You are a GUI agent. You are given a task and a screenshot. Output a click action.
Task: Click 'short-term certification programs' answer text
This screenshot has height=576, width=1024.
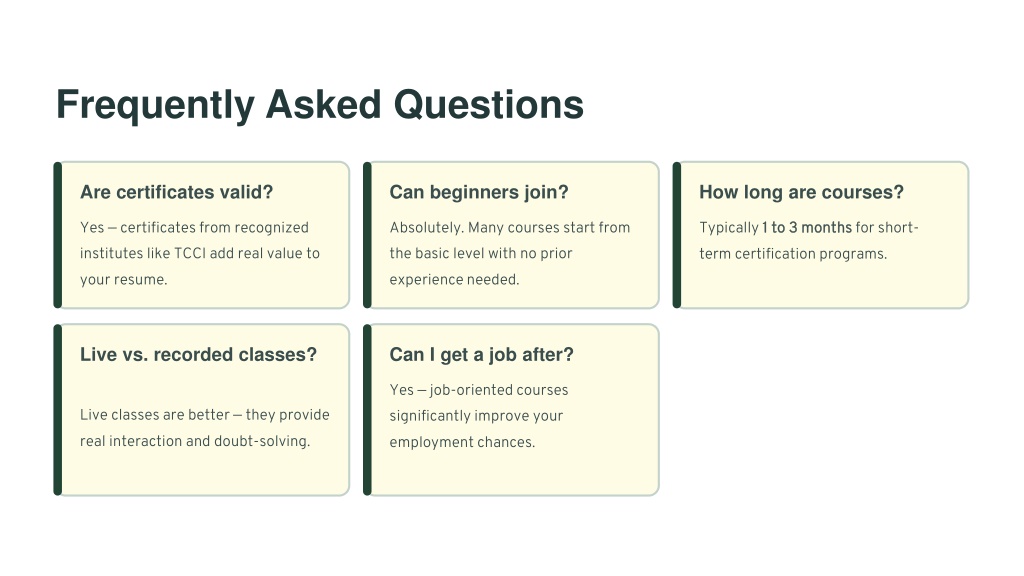coord(808,240)
